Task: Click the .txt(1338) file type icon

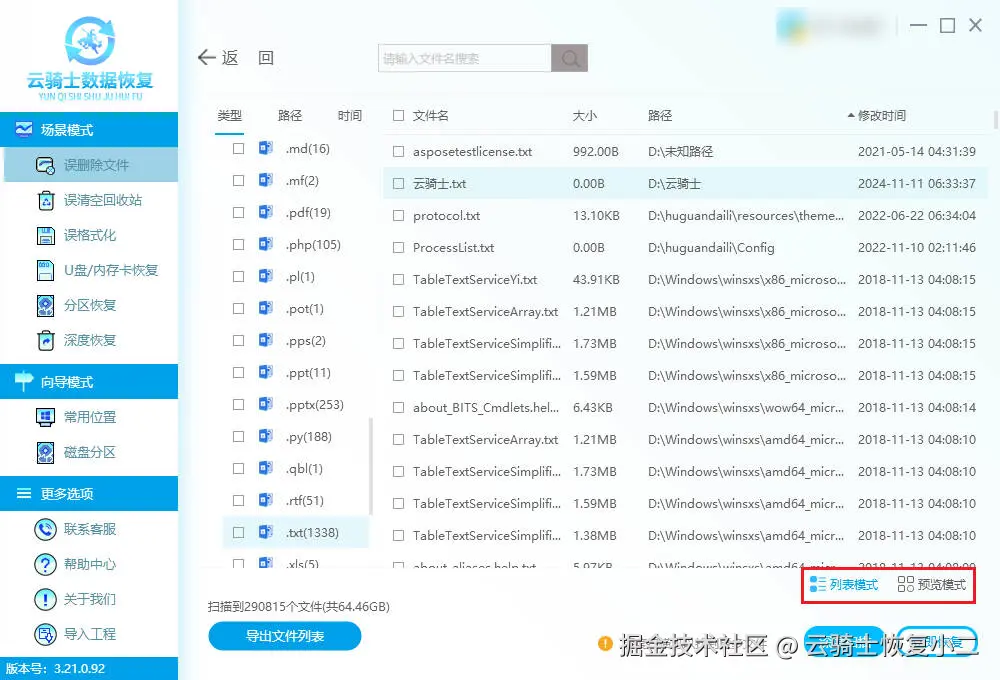Action: pos(266,532)
